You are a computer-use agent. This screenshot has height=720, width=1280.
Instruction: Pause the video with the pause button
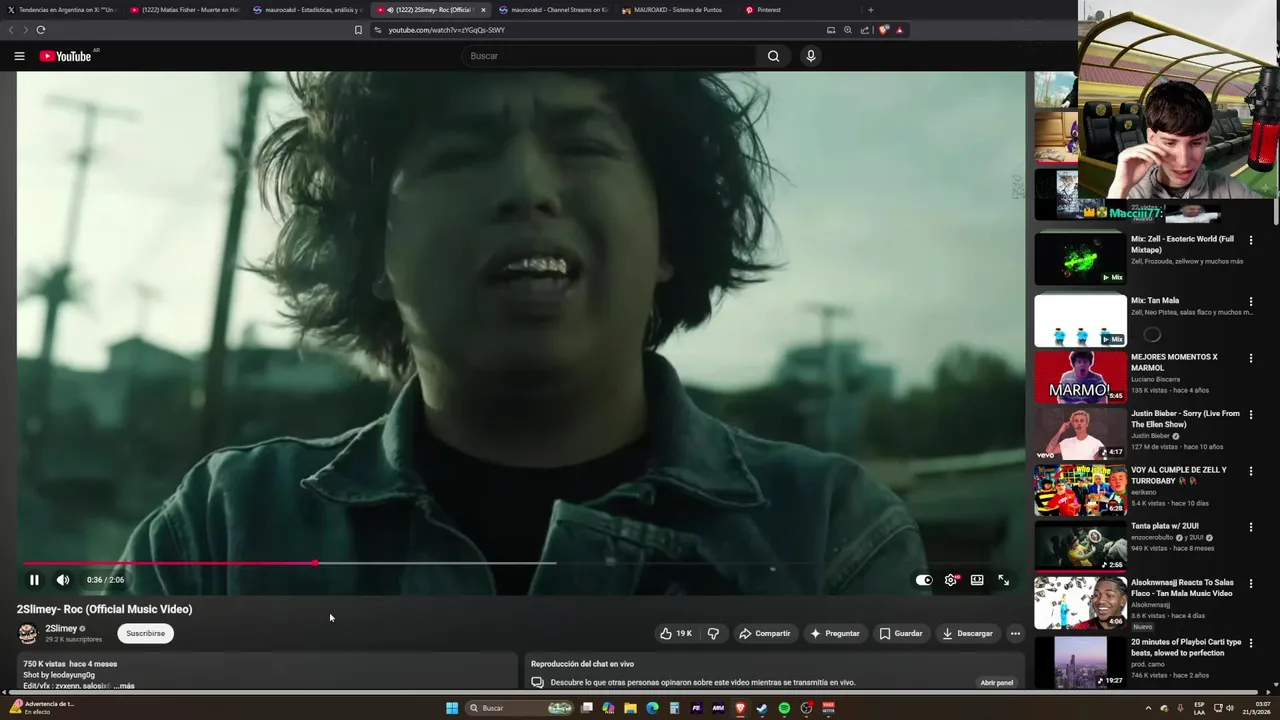[x=34, y=580]
